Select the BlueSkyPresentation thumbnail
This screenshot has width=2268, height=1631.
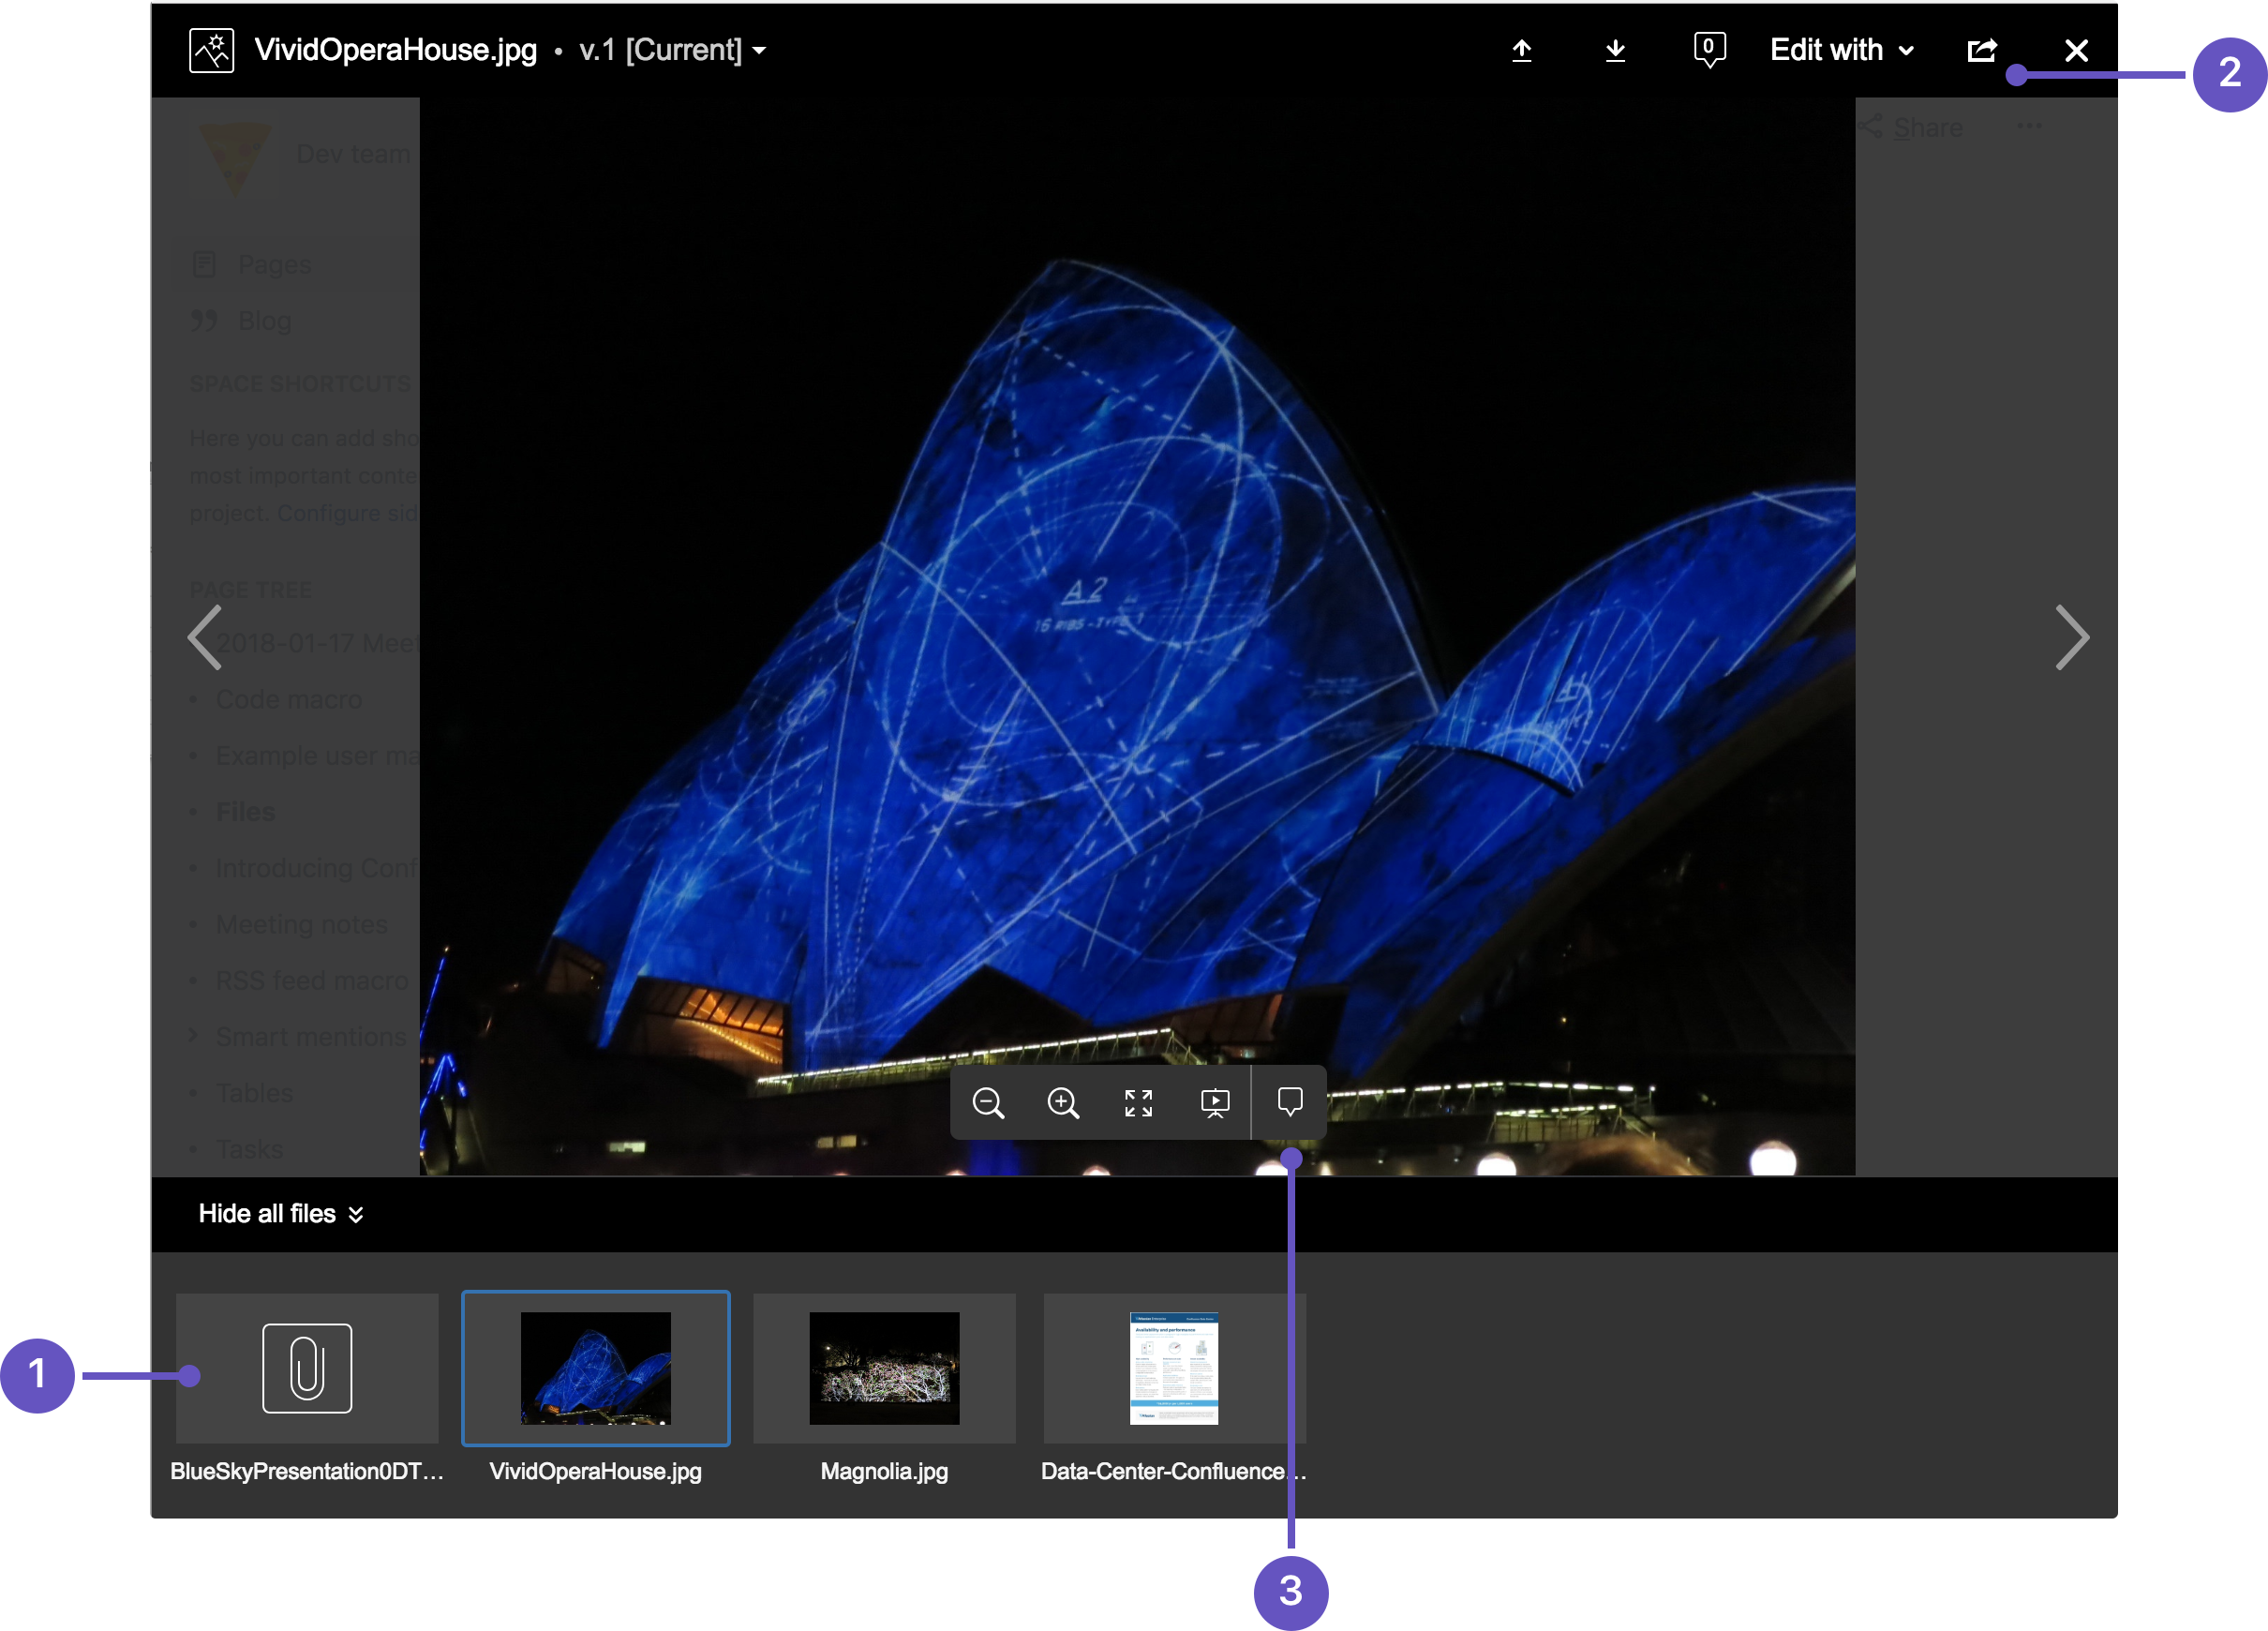point(307,1368)
